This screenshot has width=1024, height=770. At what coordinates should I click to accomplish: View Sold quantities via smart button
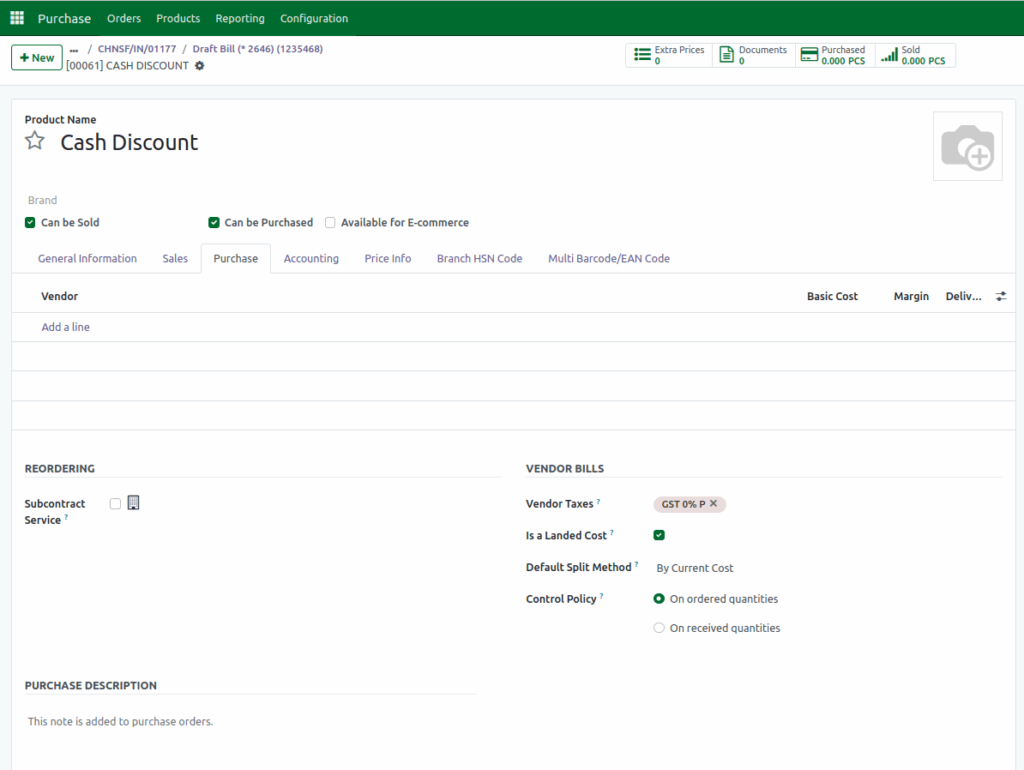click(x=914, y=55)
